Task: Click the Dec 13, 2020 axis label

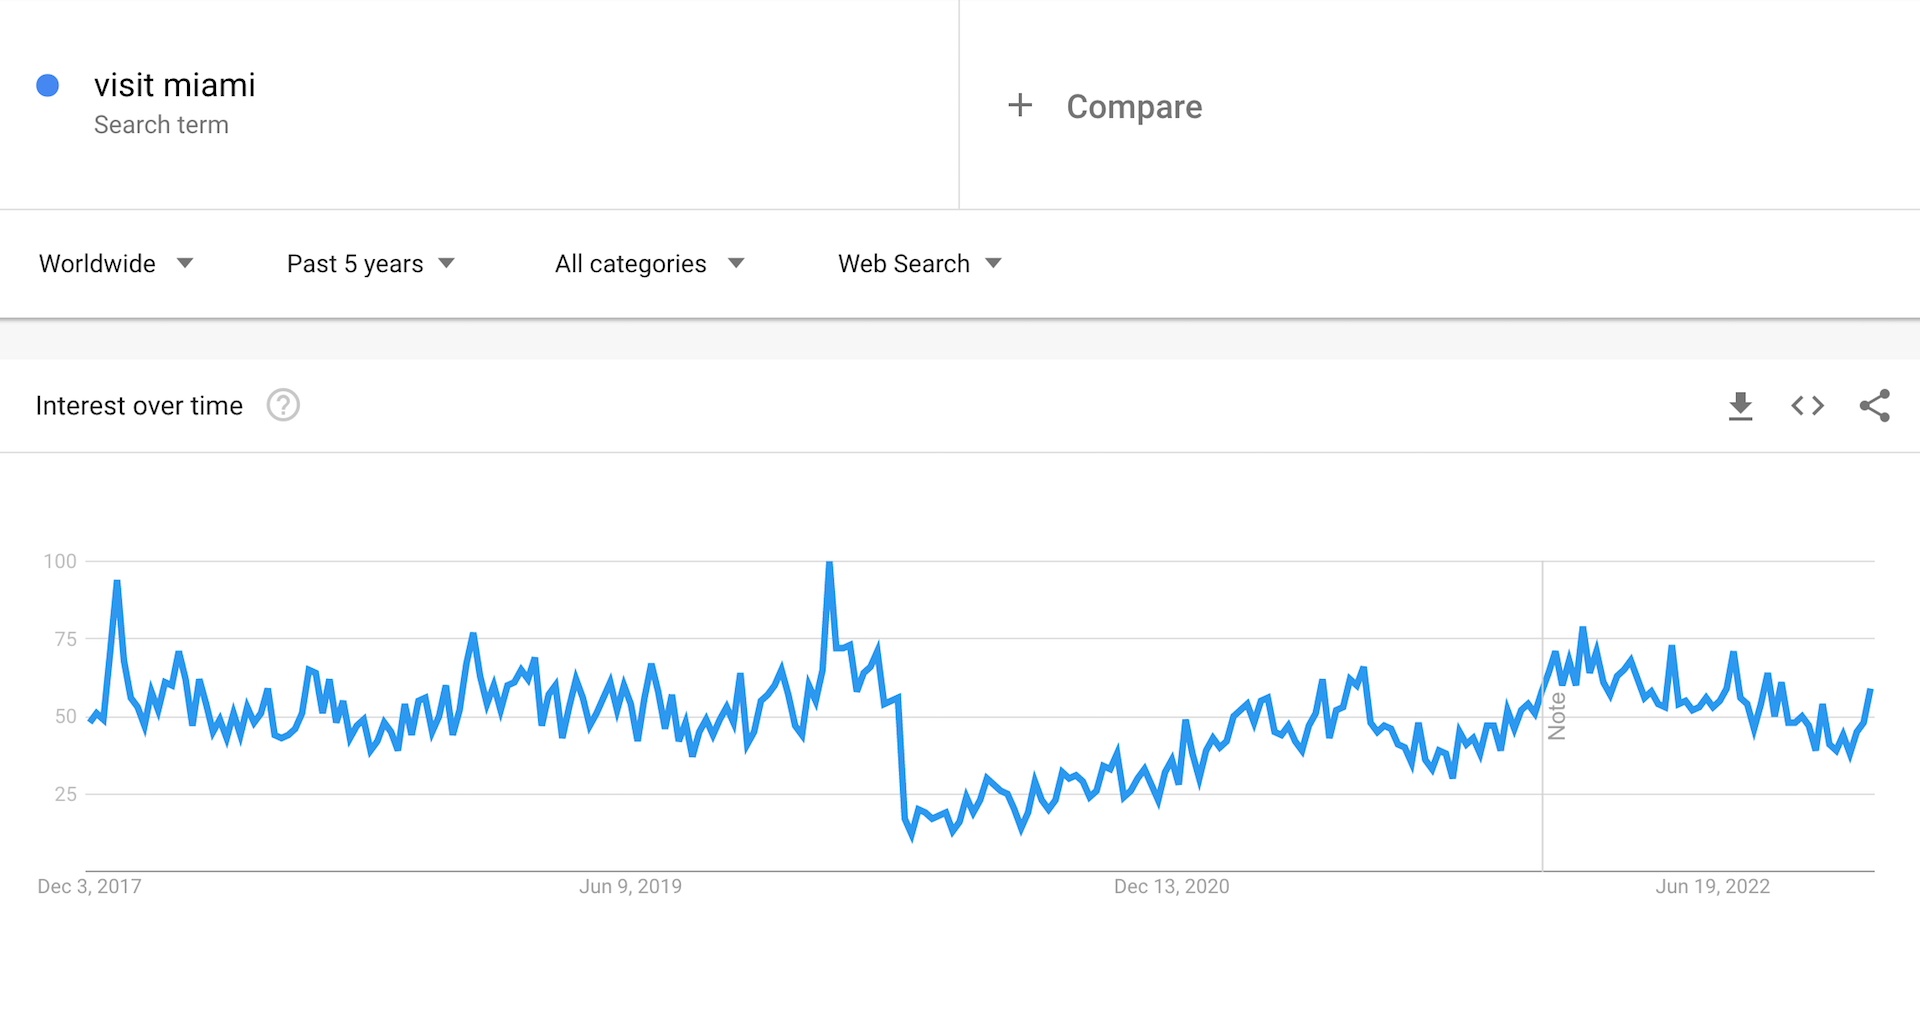Action: point(1172,886)
